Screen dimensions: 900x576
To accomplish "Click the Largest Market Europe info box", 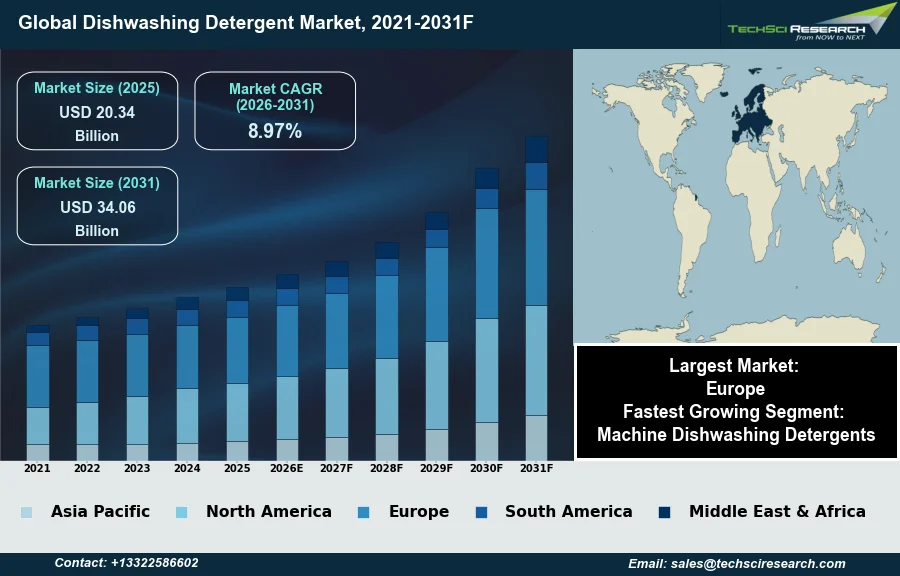I will click(x=736, y=378).
